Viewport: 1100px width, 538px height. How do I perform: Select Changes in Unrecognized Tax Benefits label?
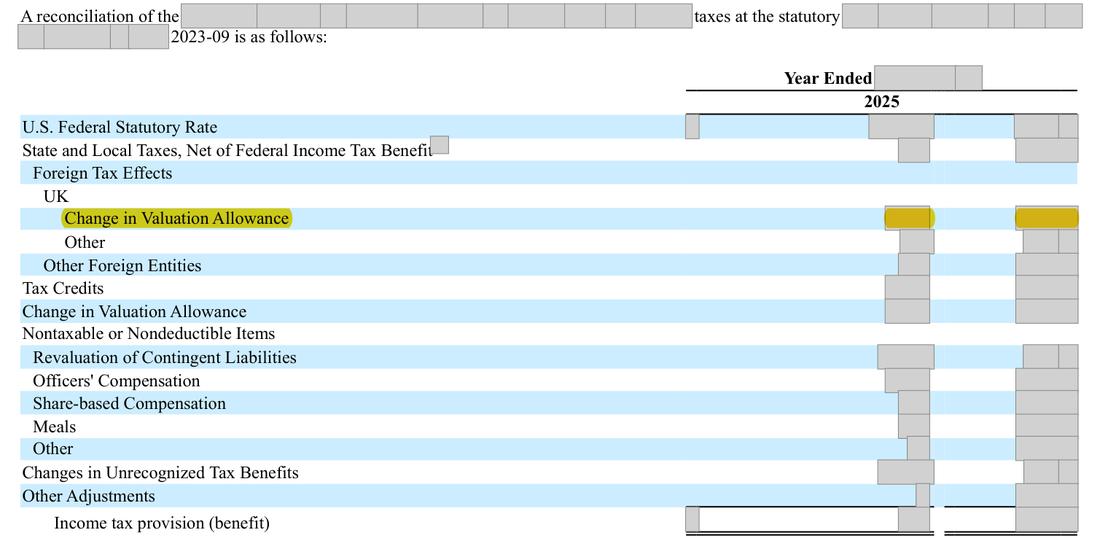coord(160,473)
